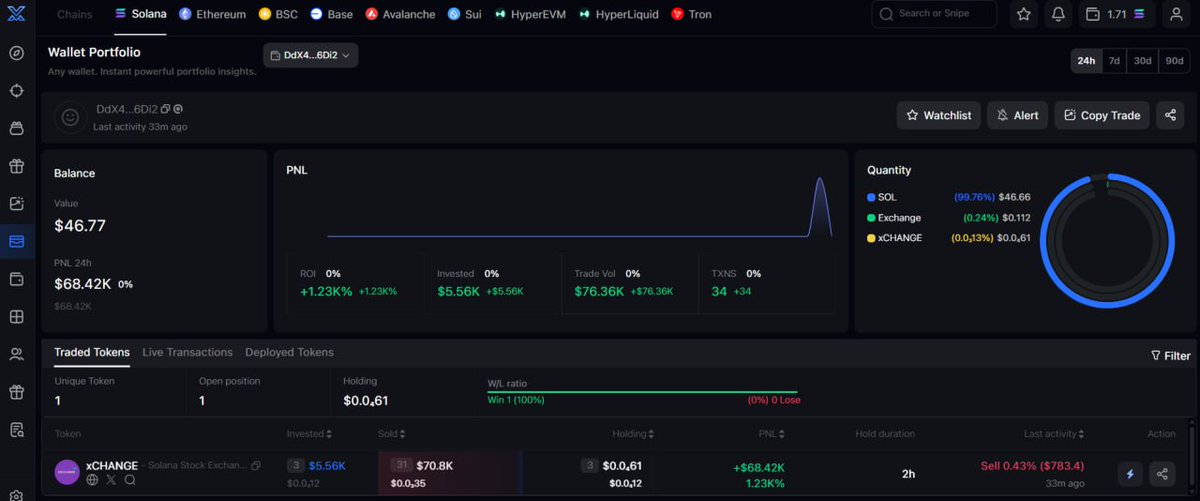
Task: Switch to Avalanche chain
Action: (401, 14)
